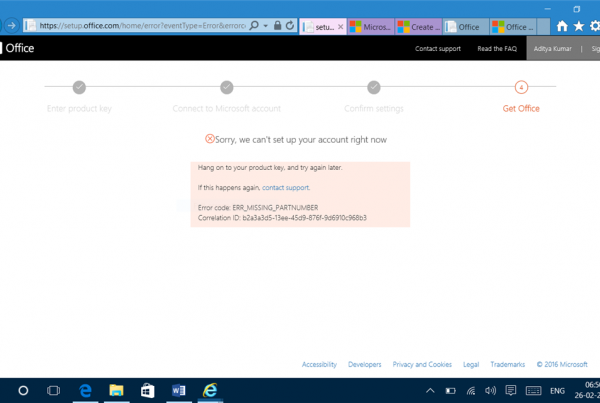Click the taskbar clock and date
The width and height of the screenshot is (600, 403).
coord(587,390)
